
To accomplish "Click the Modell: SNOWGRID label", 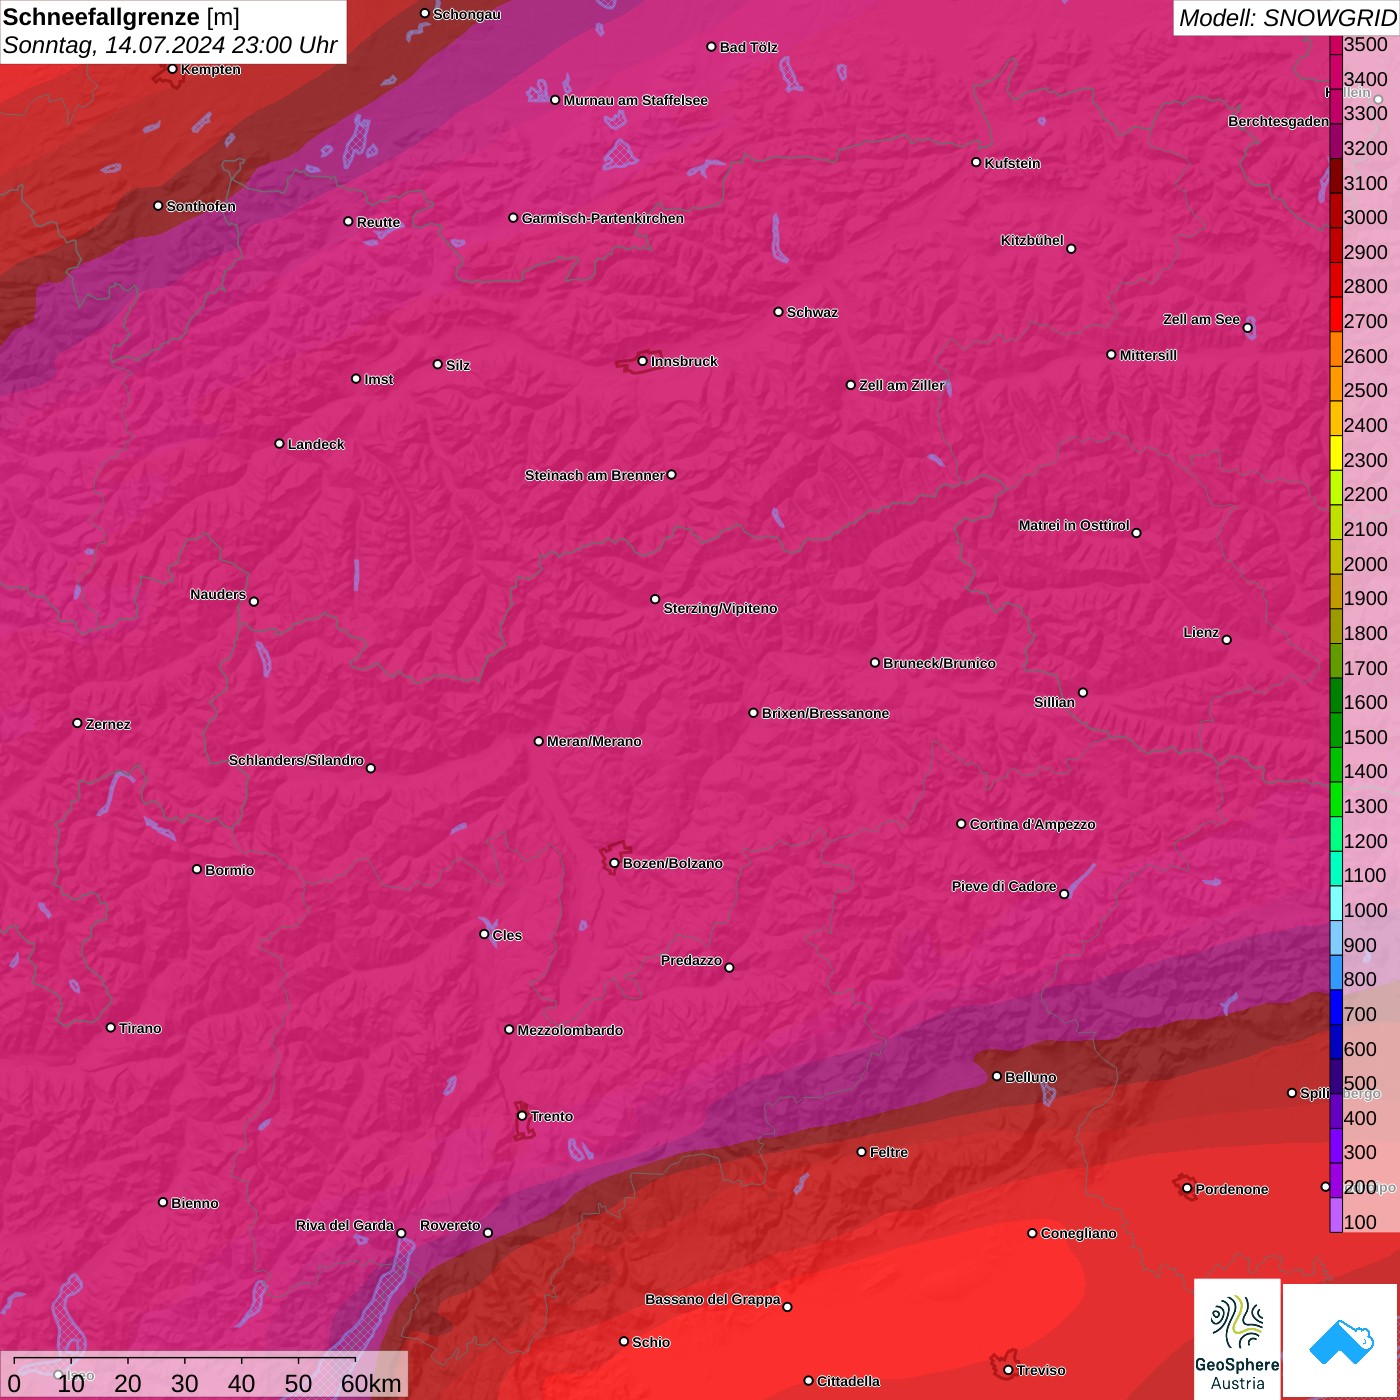I will [1287, 17].
